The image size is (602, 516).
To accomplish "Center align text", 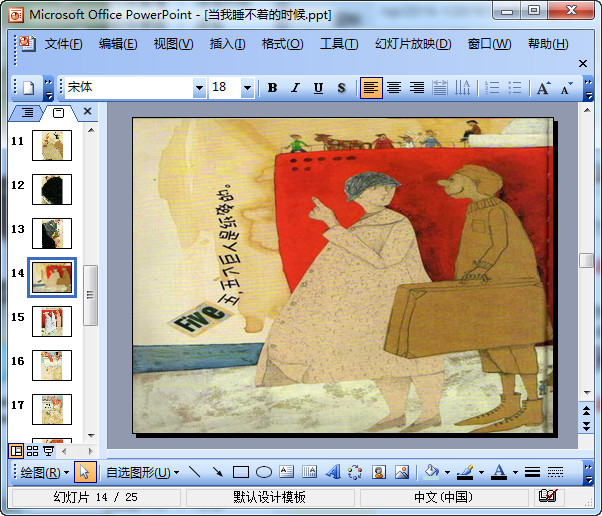I will (x=394, y=88).
